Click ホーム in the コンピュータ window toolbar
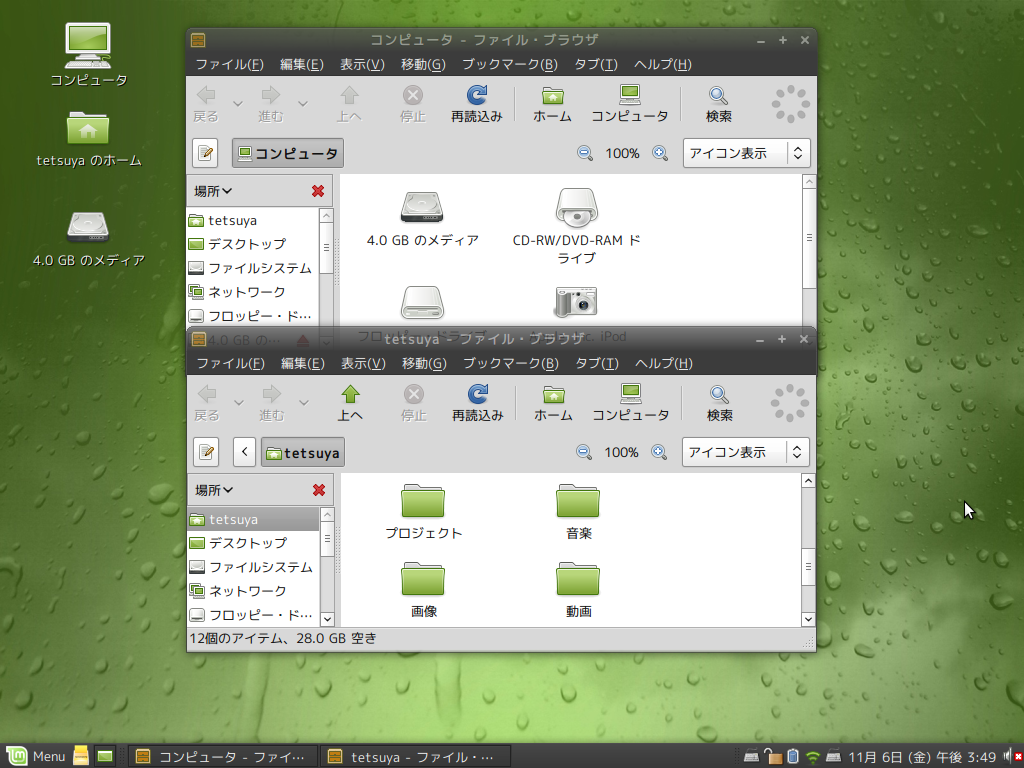This screenshot has height=768, width=1024. (x=552, y=104)
